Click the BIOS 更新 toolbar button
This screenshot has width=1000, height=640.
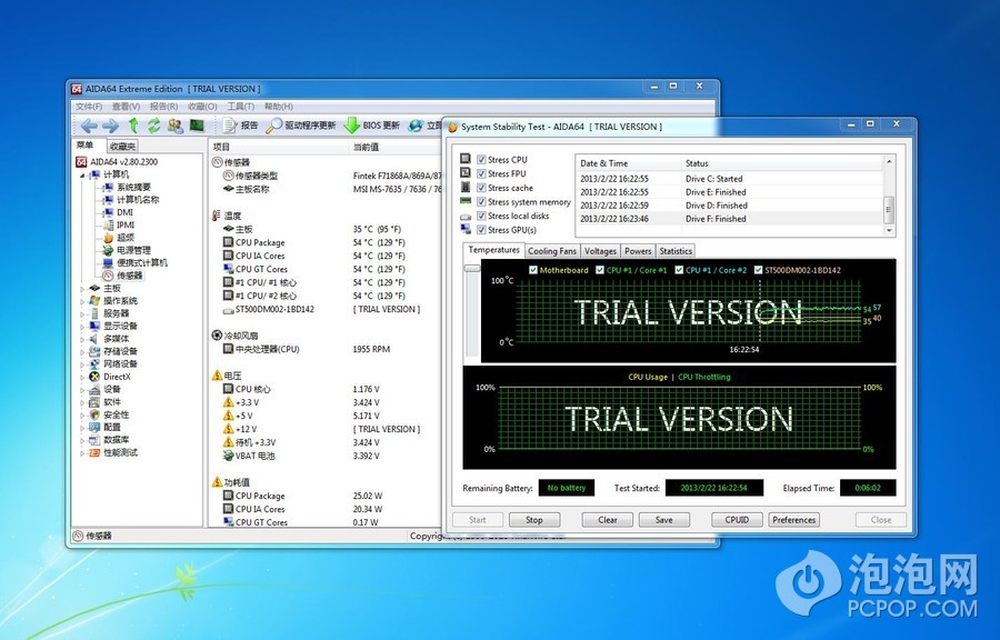click(372, 126)
